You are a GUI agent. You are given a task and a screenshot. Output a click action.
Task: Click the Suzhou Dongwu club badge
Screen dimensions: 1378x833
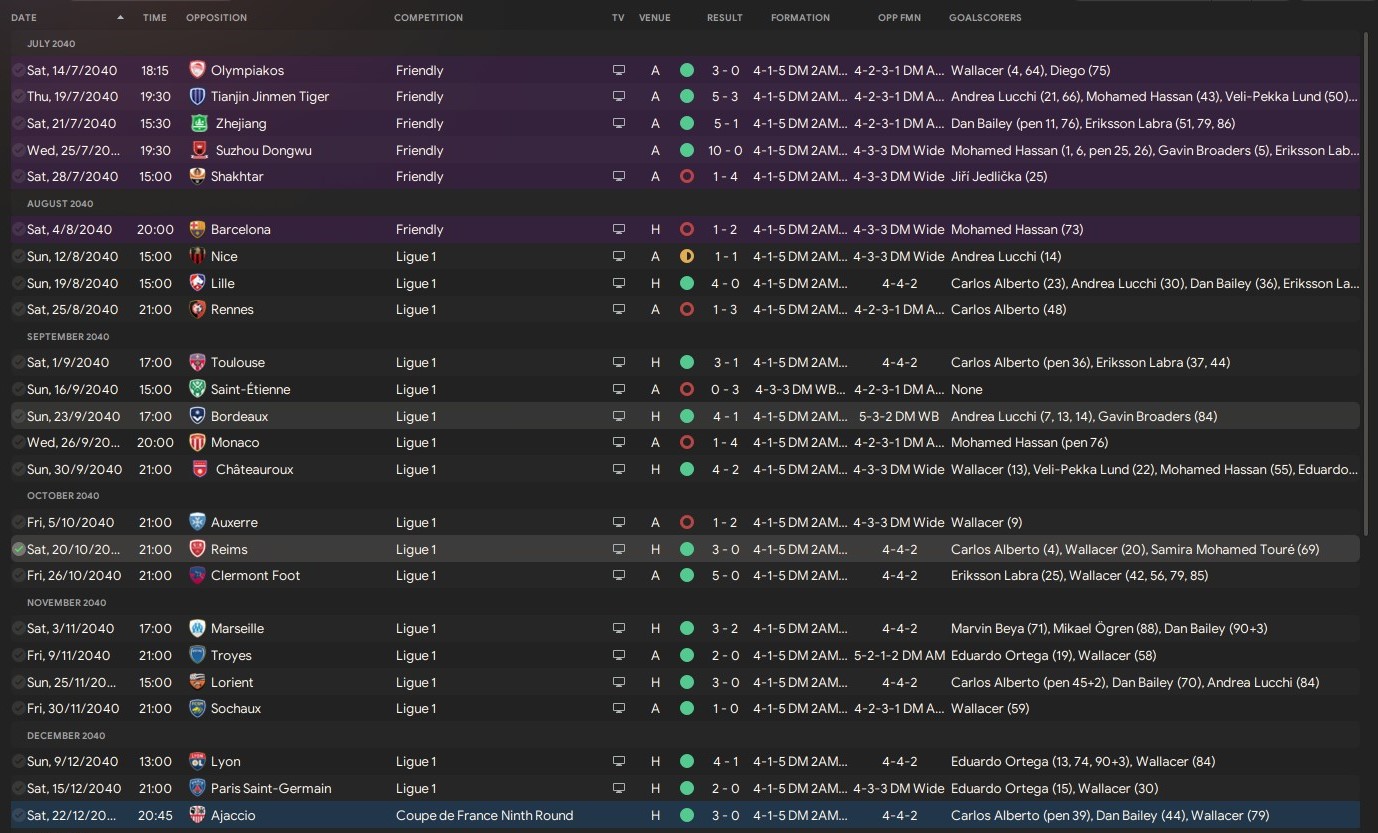tap(199, 150)
